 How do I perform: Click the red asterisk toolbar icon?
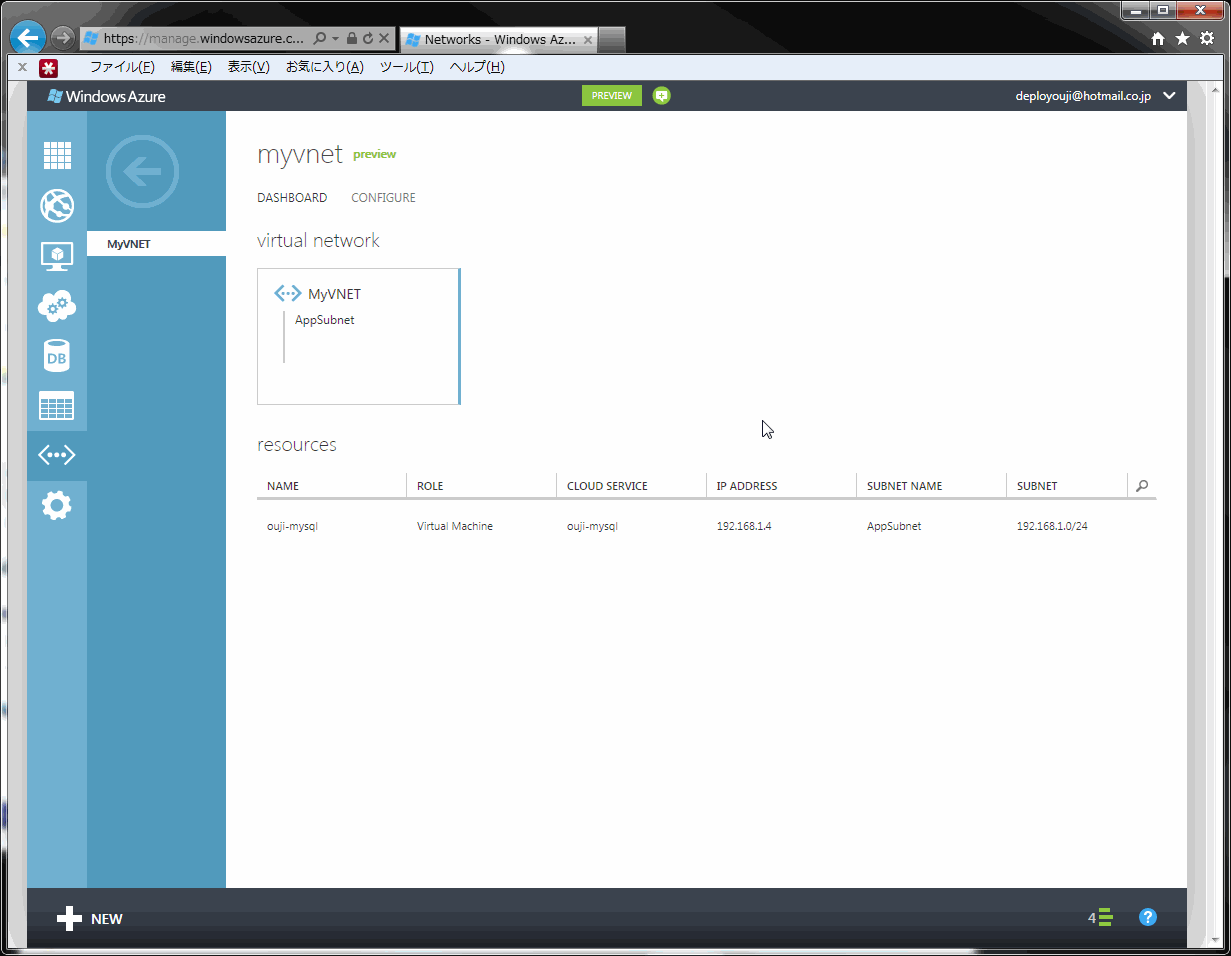[x=48, y=67]
